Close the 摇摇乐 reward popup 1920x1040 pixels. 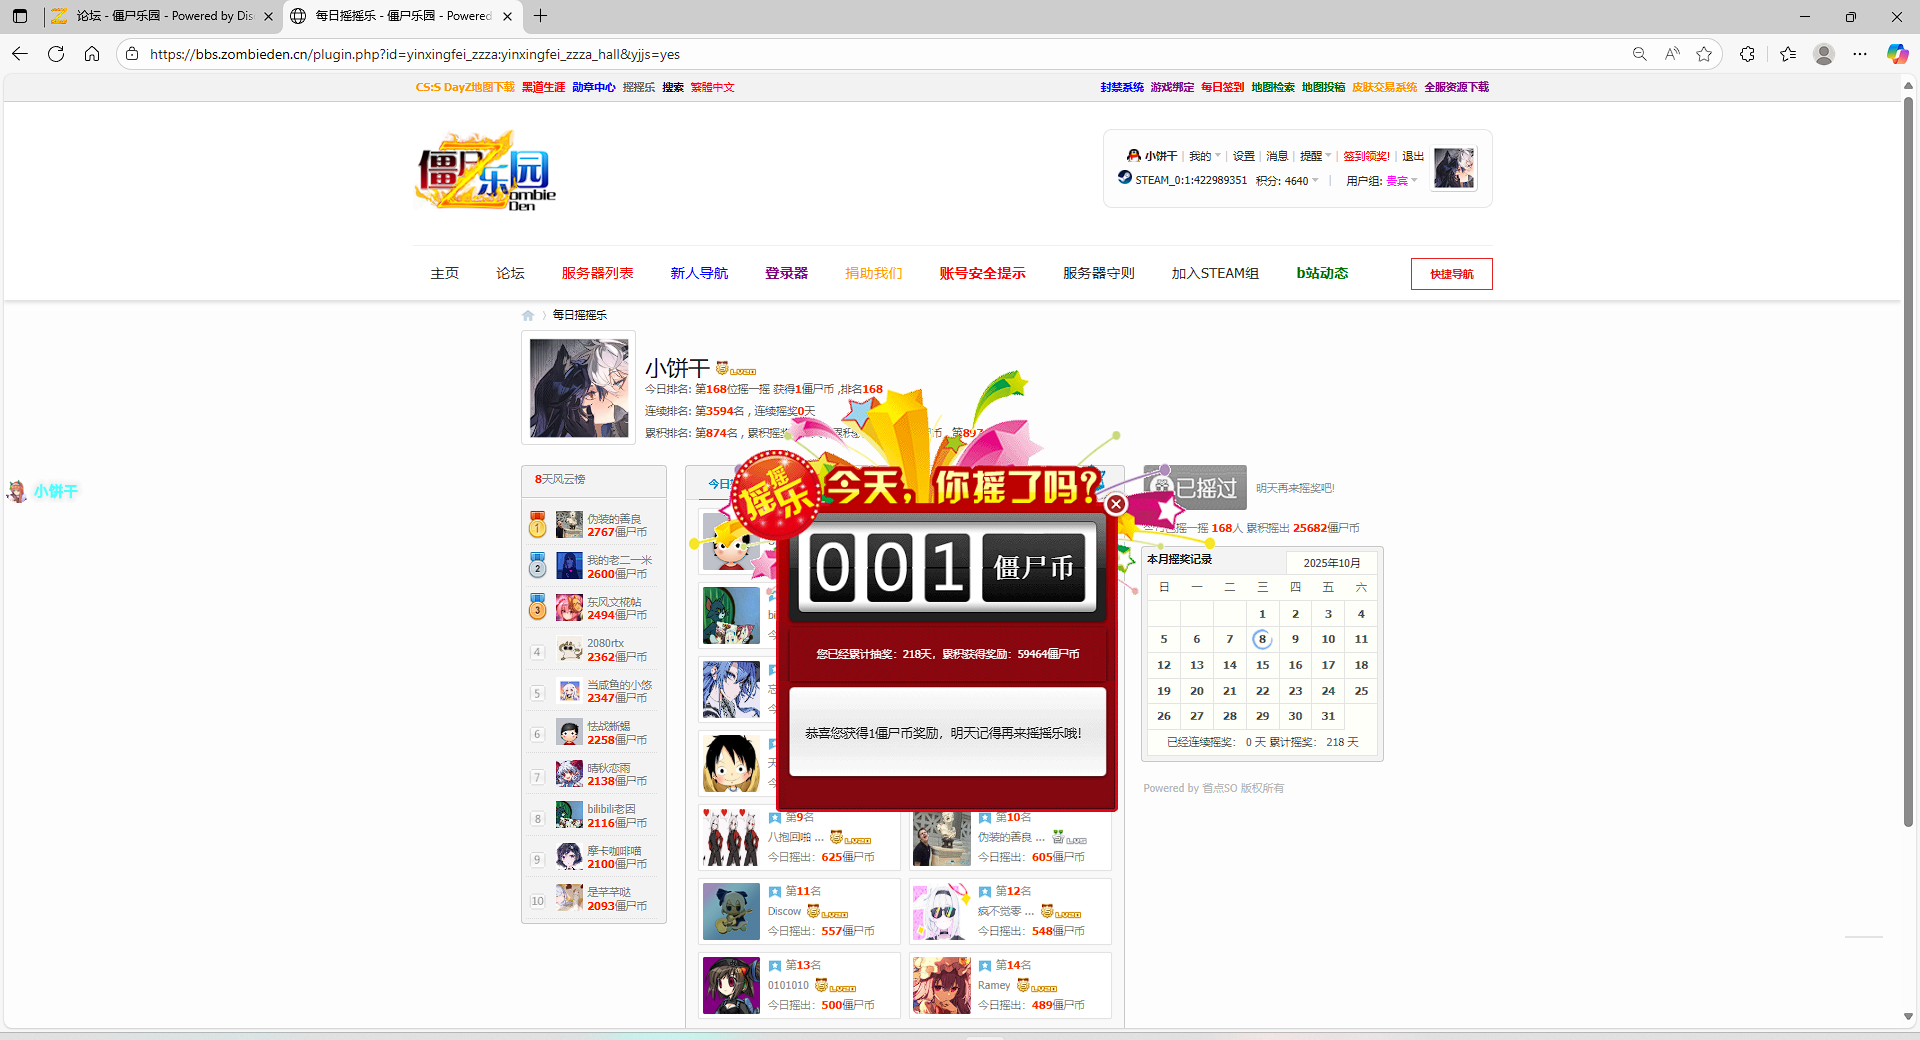[x=1116, y=504]
